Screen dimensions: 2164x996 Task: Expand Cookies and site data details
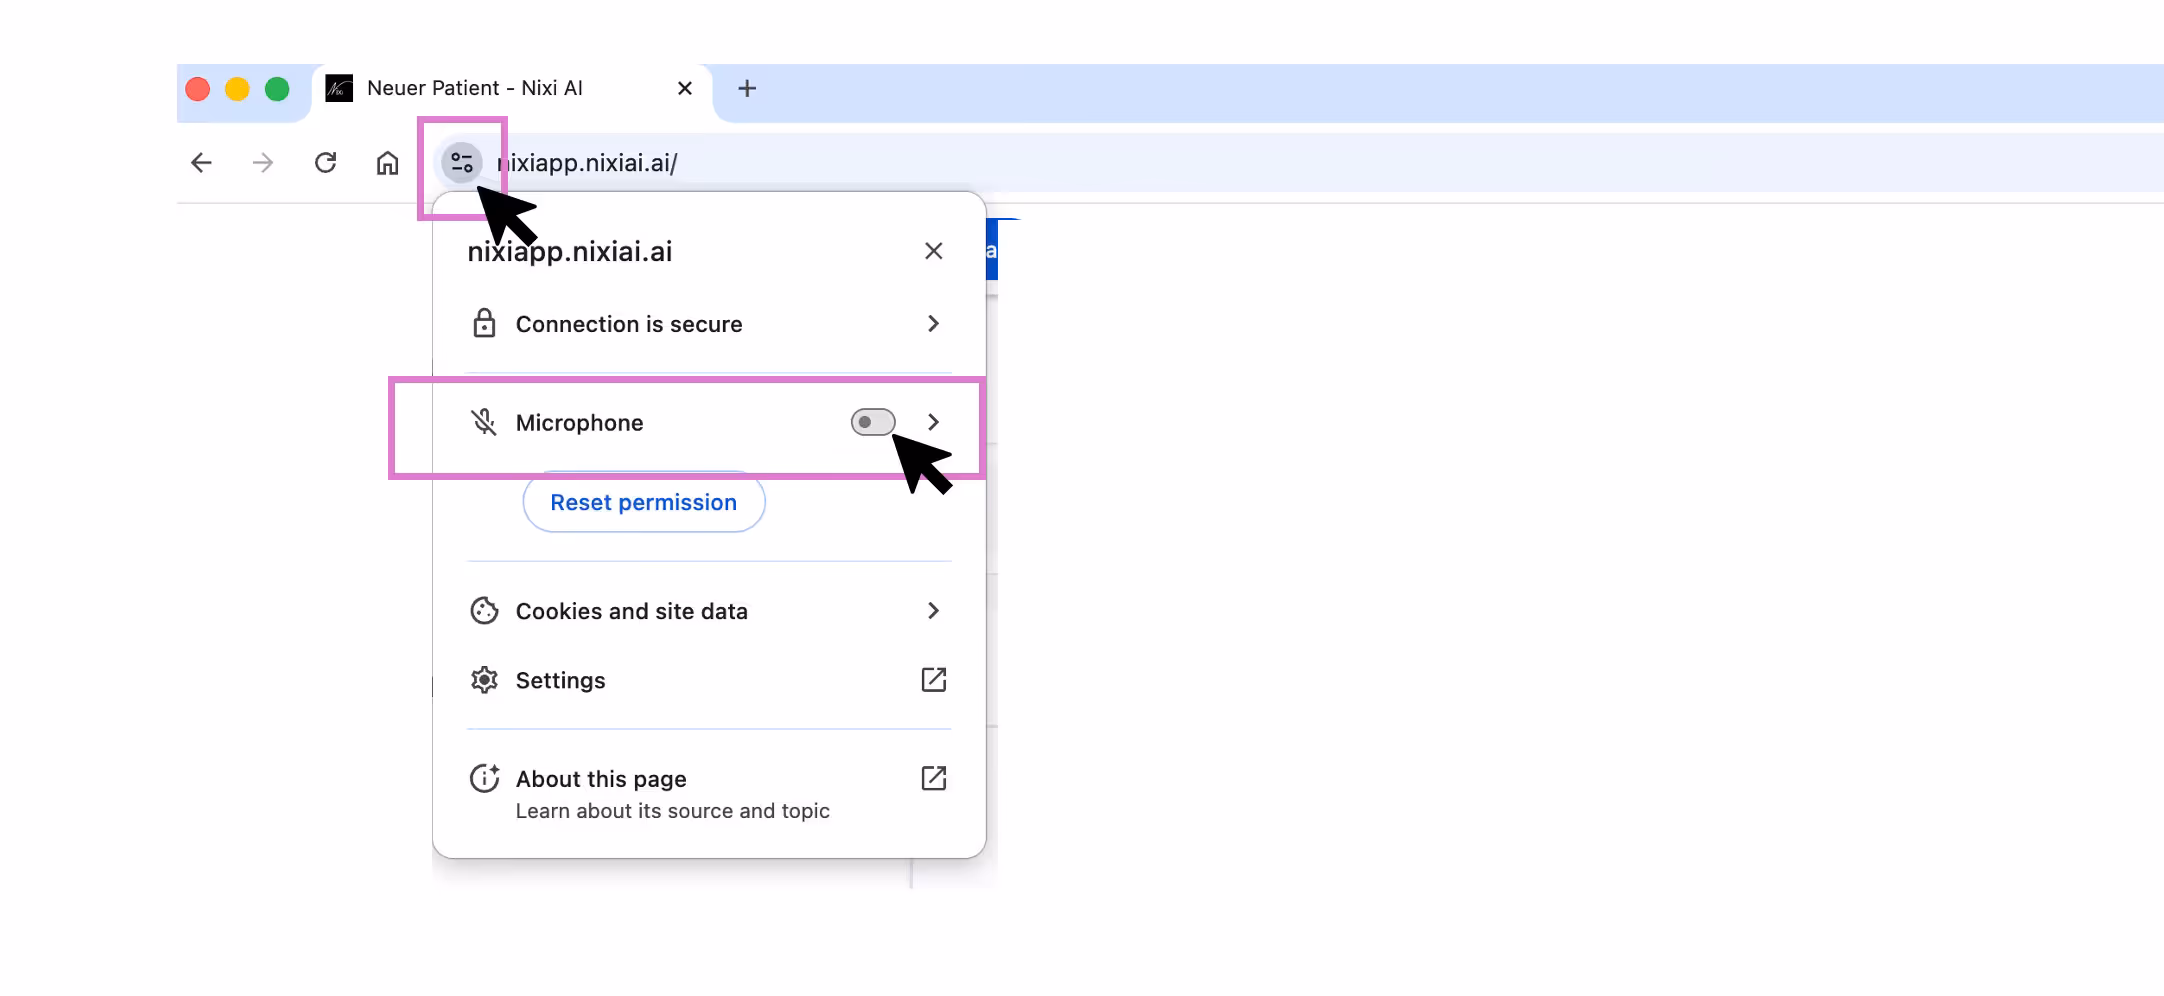tap(933, 611)
